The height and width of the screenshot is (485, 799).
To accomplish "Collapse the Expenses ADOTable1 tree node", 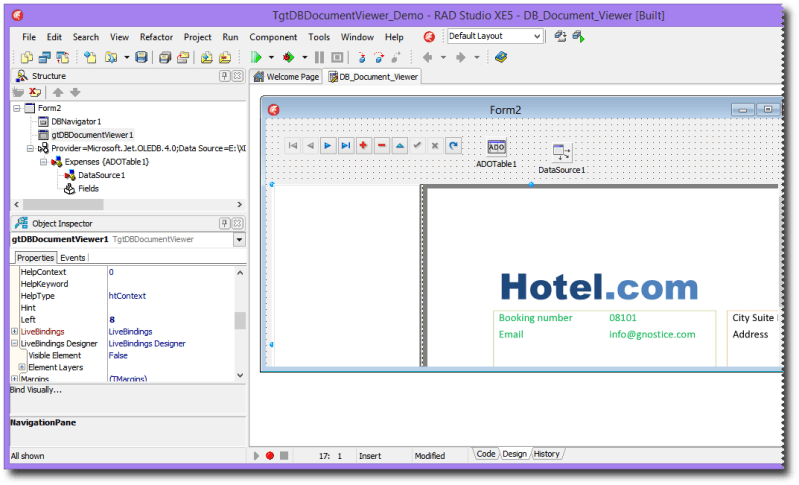I will pos(44,162).
